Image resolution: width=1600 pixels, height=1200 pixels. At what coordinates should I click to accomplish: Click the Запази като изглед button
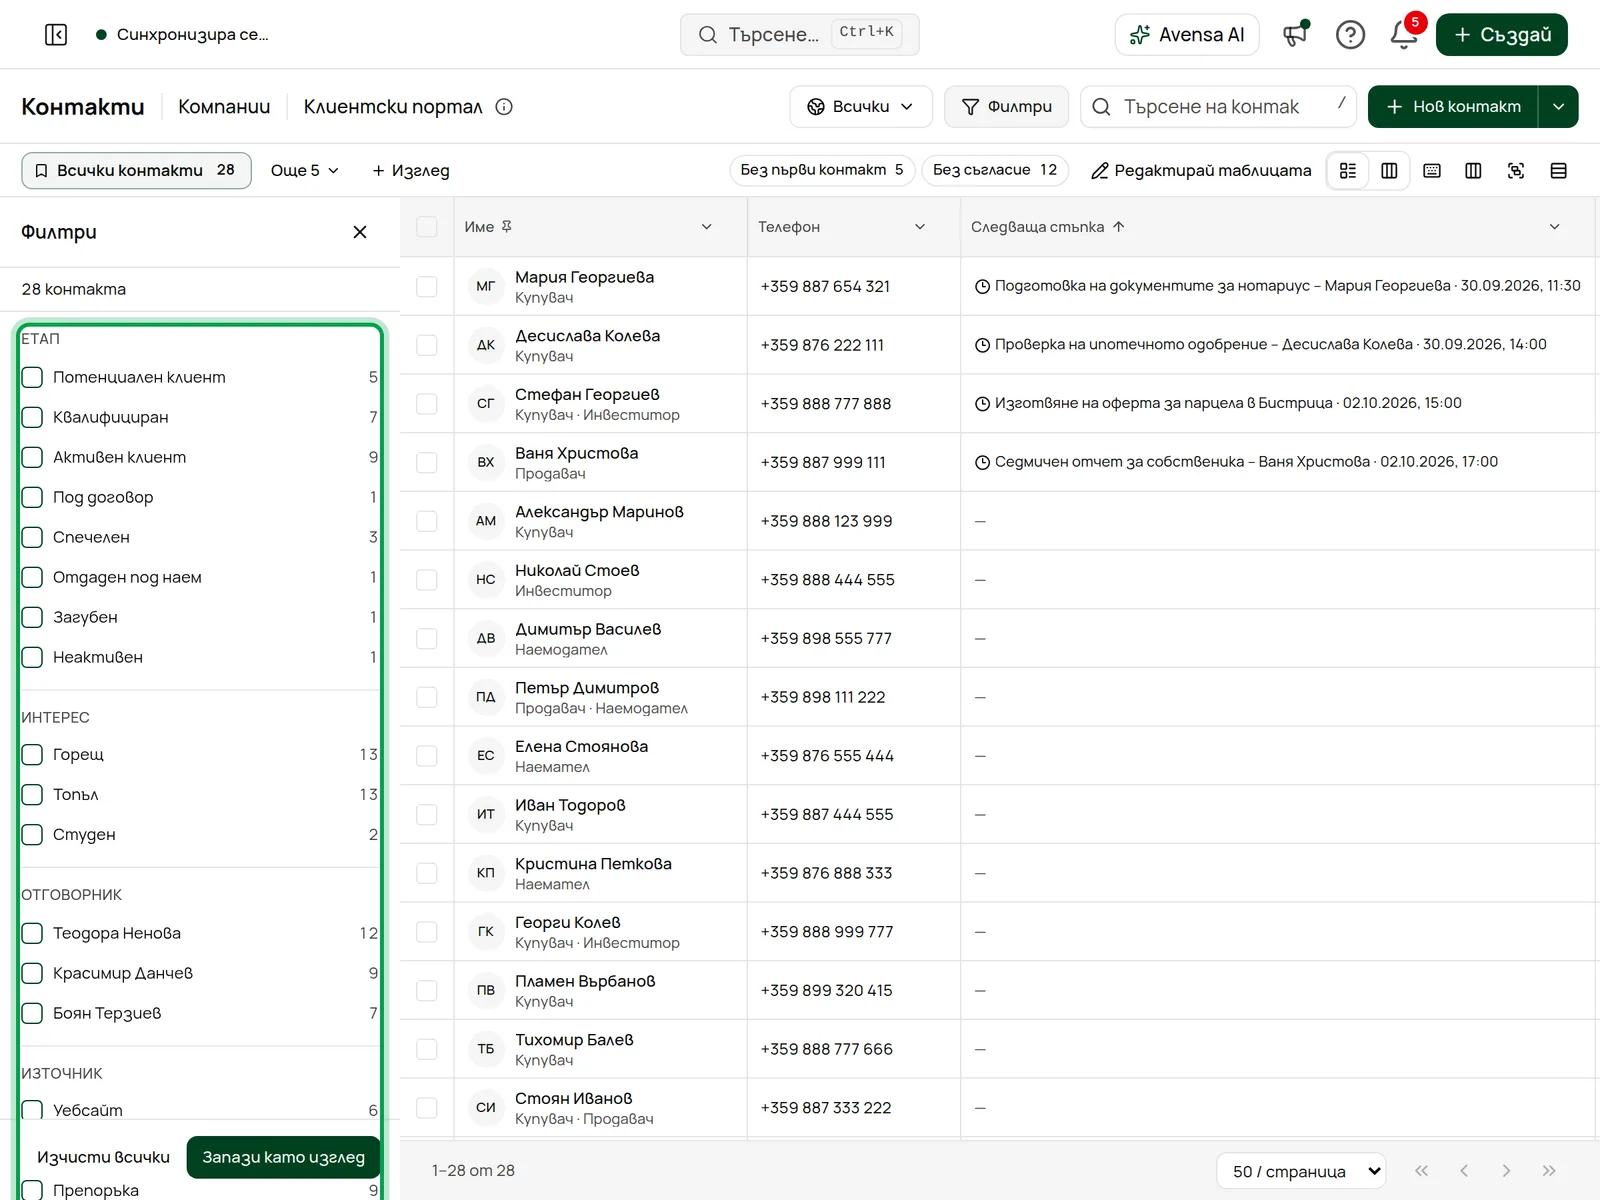[x=284, y=1157]
